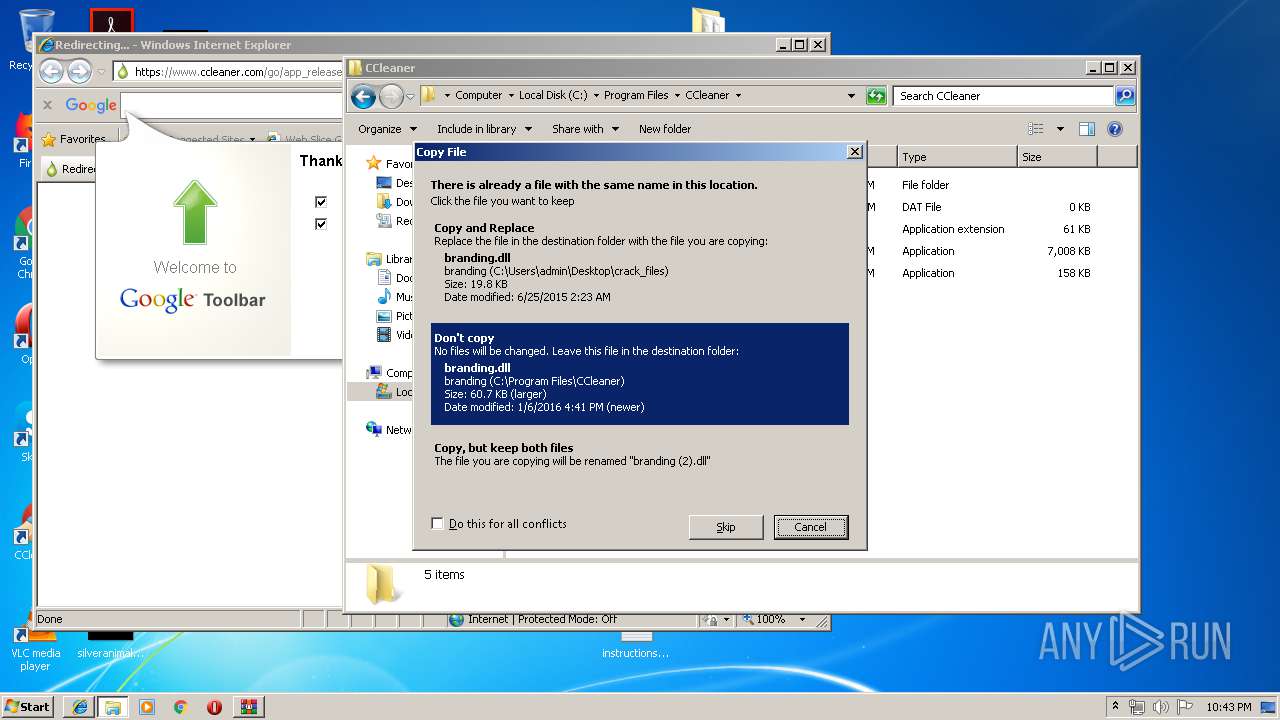Expand the Computer breadcrumb arrow
Image resolution: width=1280 pixels, height=720 pixels.
pyautogui.click(x=510, y=96)
